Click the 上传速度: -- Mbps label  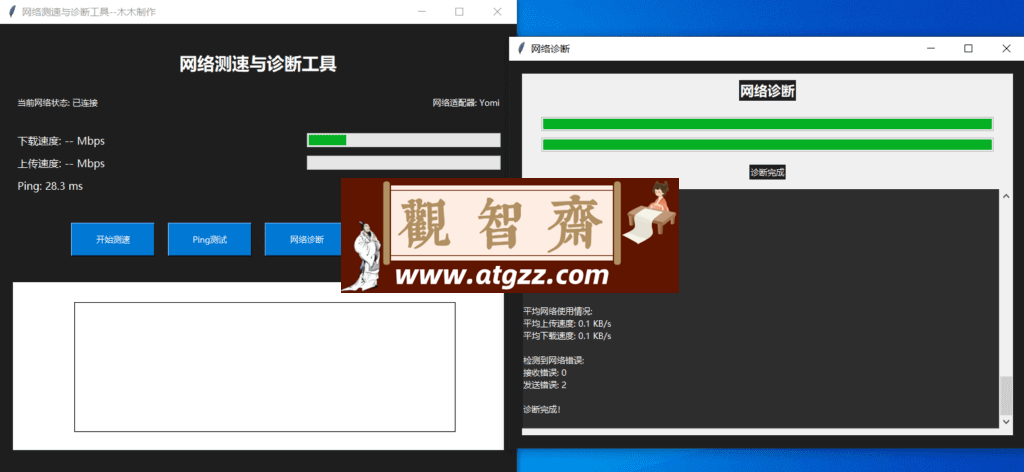point(61,164)
